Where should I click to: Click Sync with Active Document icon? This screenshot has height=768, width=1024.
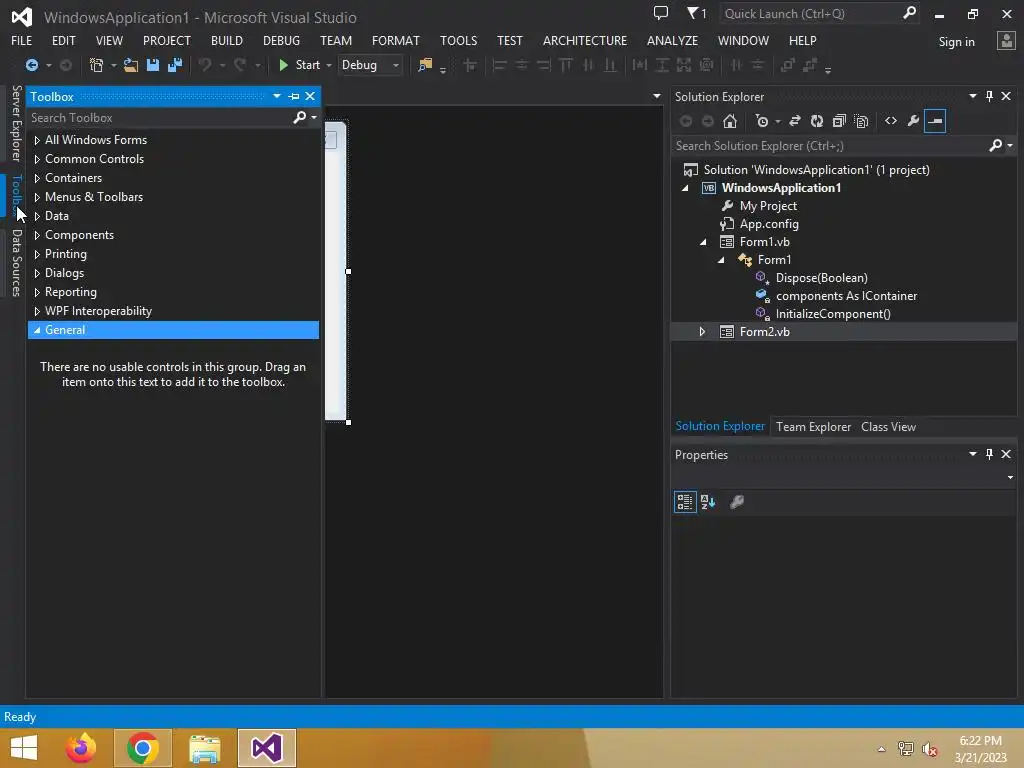(795, 121)
